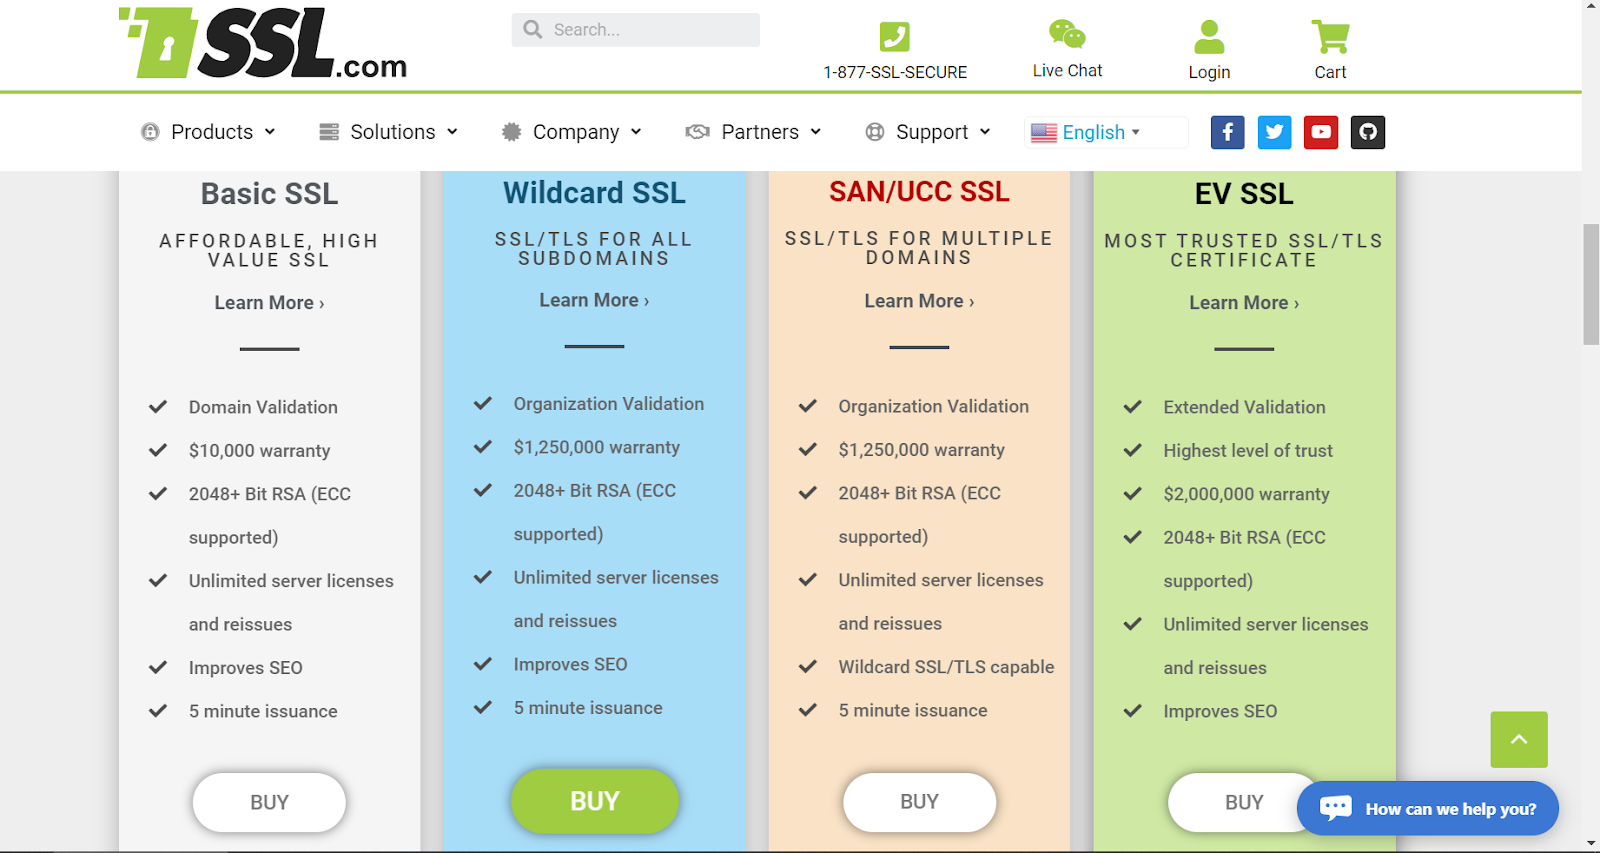Click the 1-877-SSL-SECURE phone number
Image resolution: width=1600 pixels, height=853 pixels.
tap(895, 72)
